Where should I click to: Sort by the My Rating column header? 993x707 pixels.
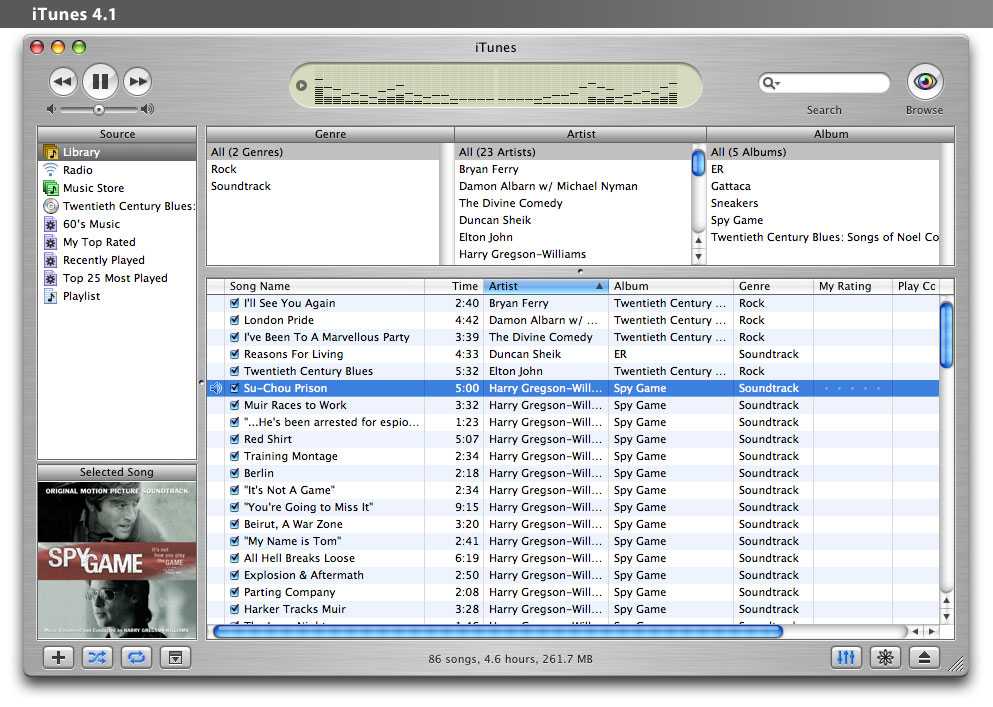[852, 286]
